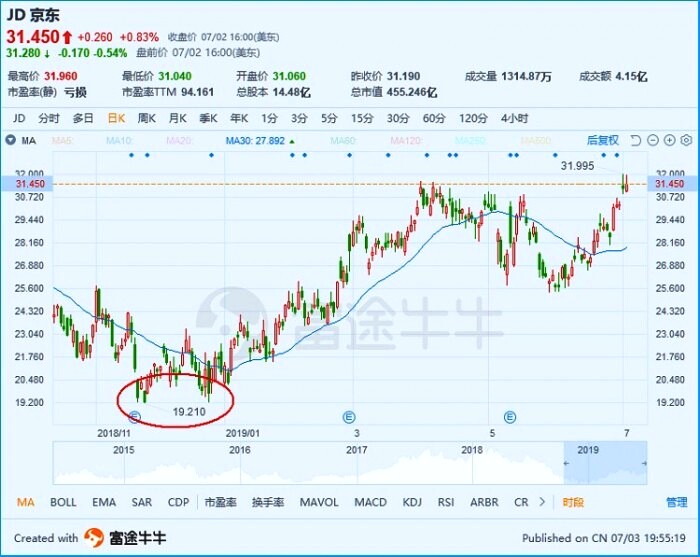
Task: Expand more indicators with right chevron
Action: [542, 502]
